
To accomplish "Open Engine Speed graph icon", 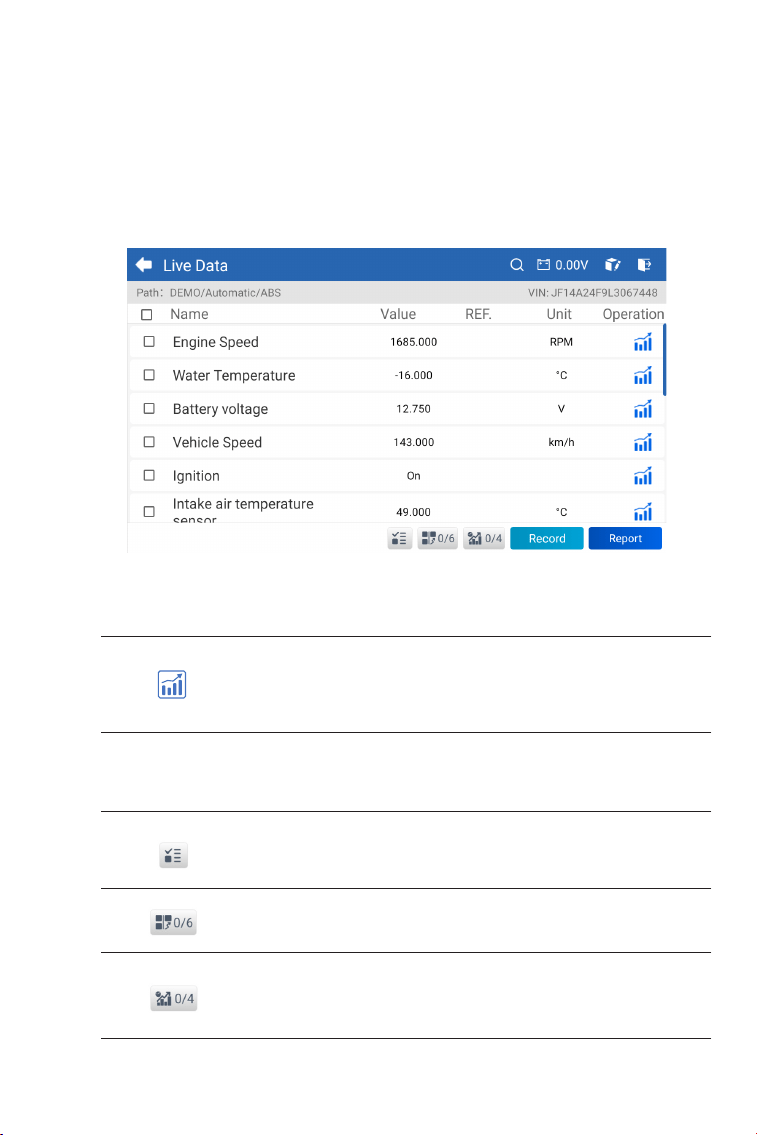I will [x=643, y=342].
